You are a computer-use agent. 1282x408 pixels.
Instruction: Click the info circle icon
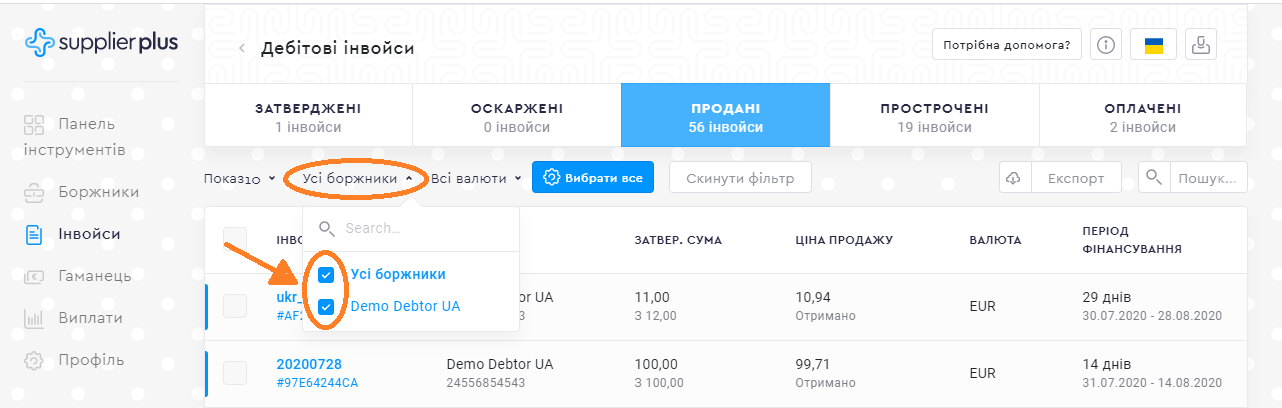coord(1105,45)
